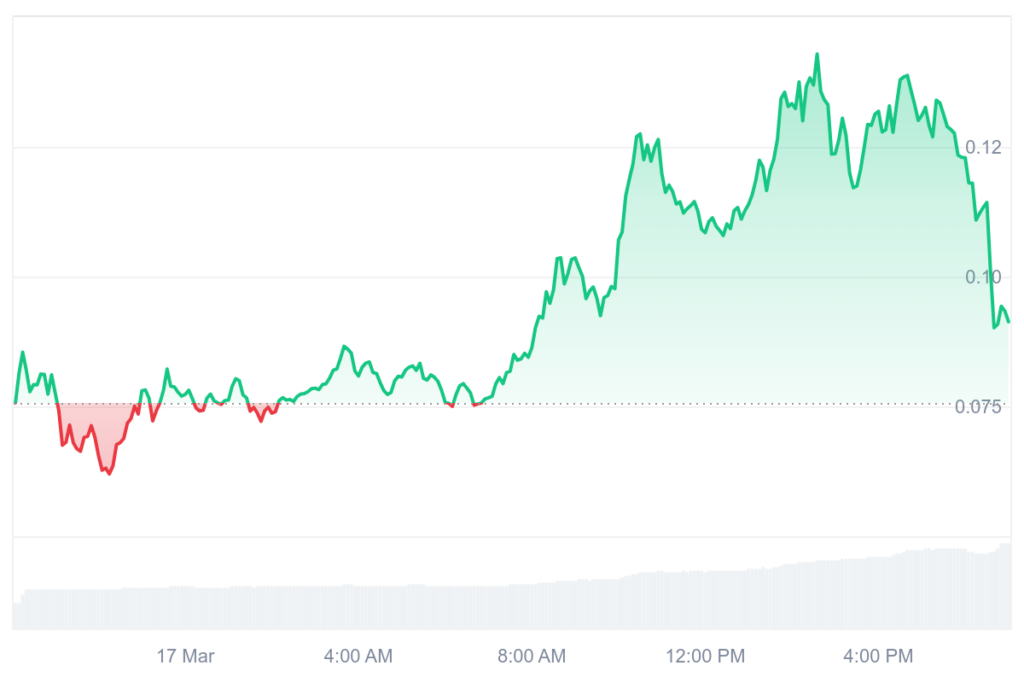Select the "4:00 AM" time axis label

(358, 656)
